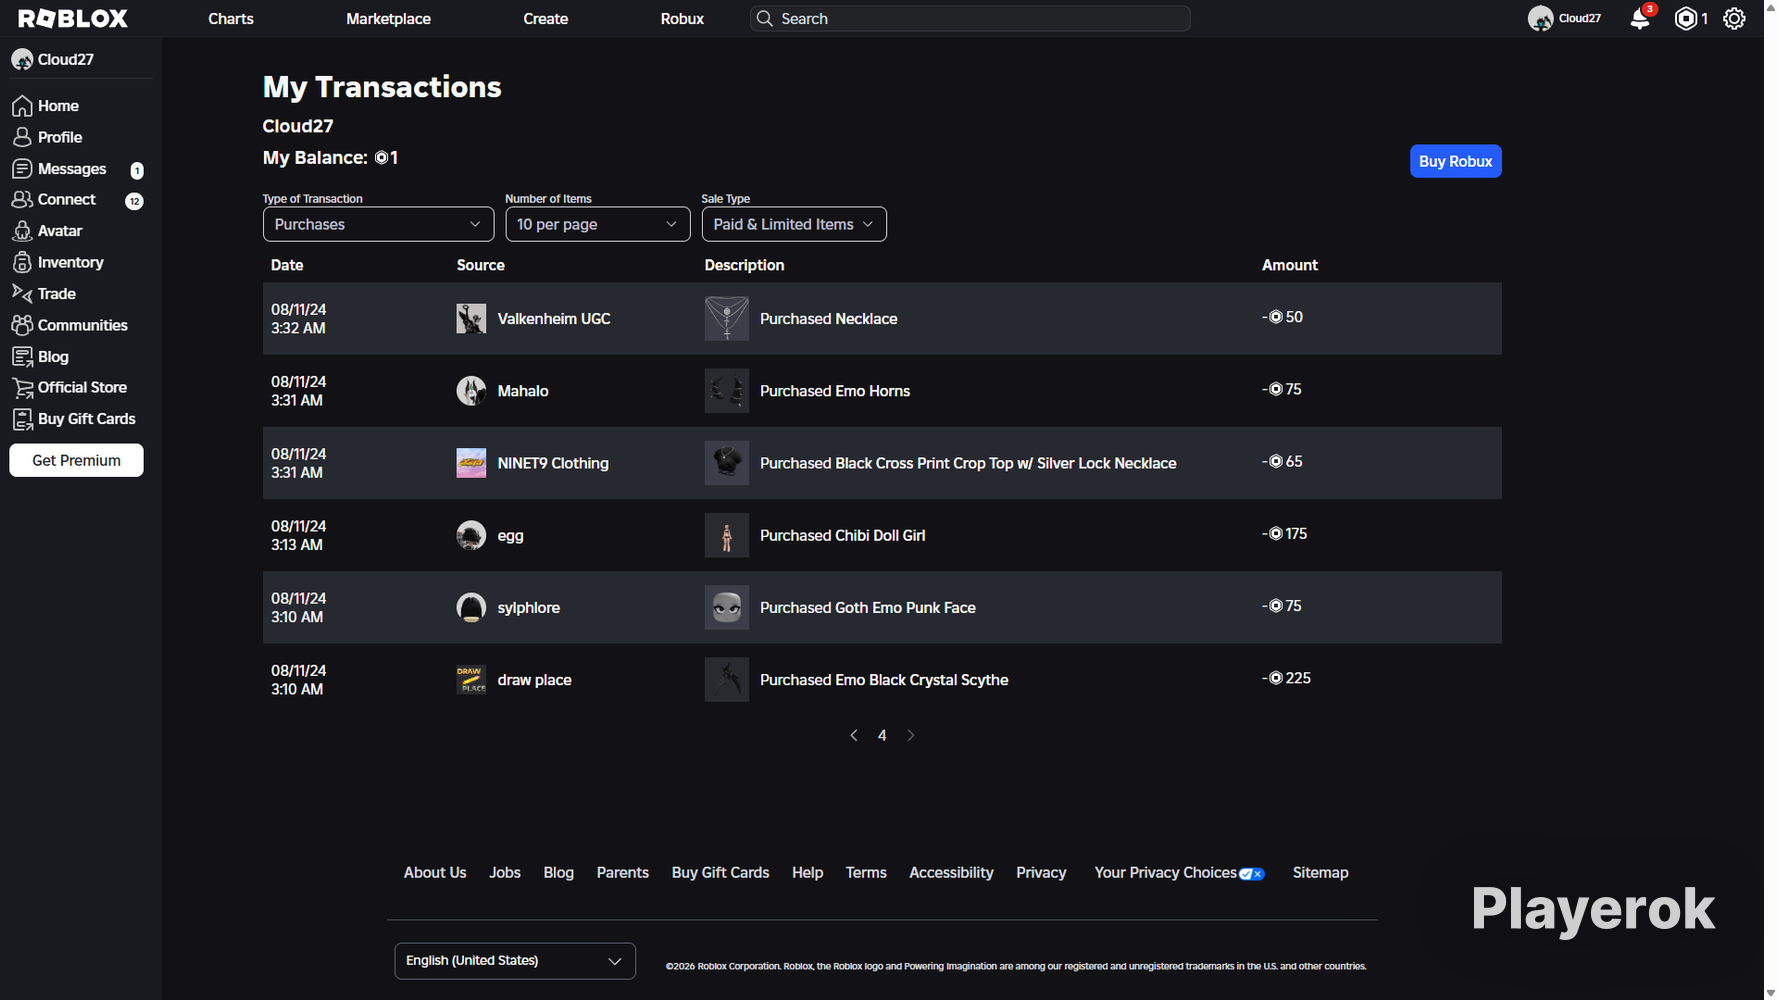Go to the next transactions page
This screenshot has height=1000, width=1778.
click(x=910, y=736)
